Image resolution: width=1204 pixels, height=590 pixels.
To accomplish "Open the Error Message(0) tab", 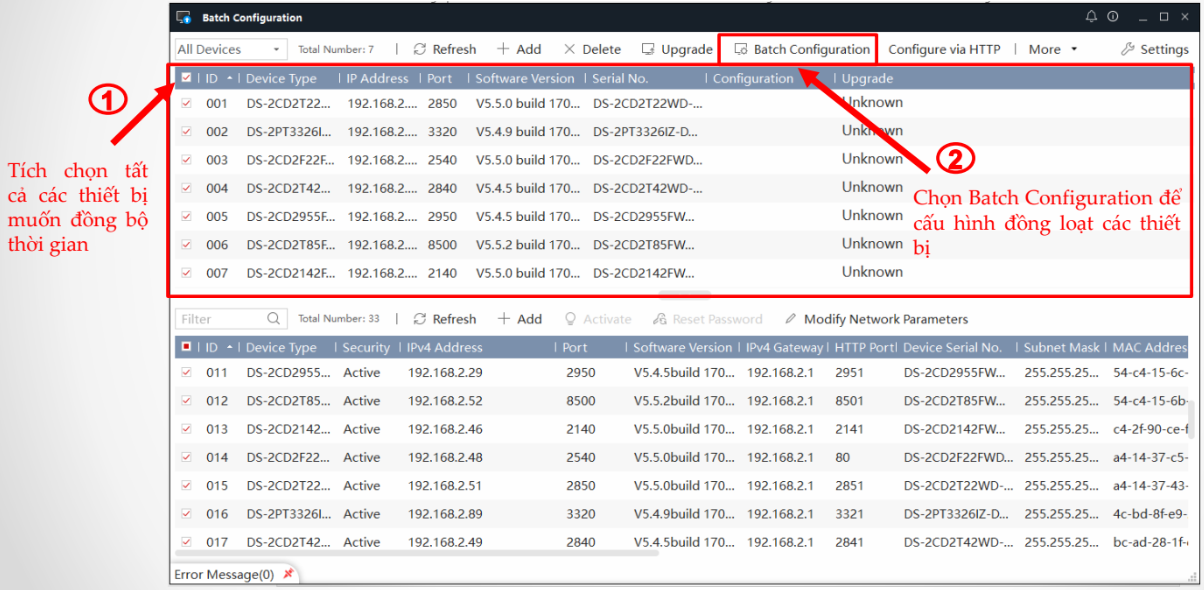I will coord(224,574).
